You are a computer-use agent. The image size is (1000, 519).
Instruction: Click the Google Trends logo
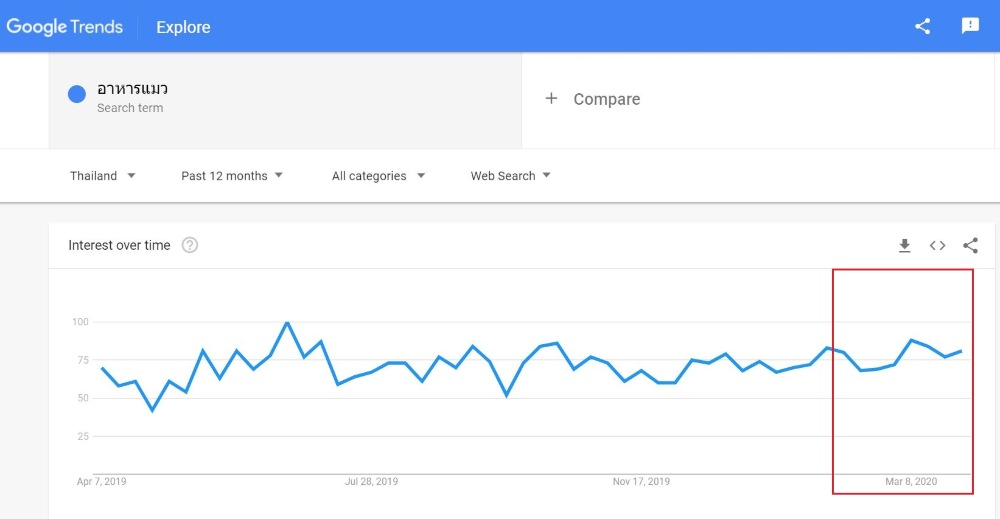[x=64, y=27]
